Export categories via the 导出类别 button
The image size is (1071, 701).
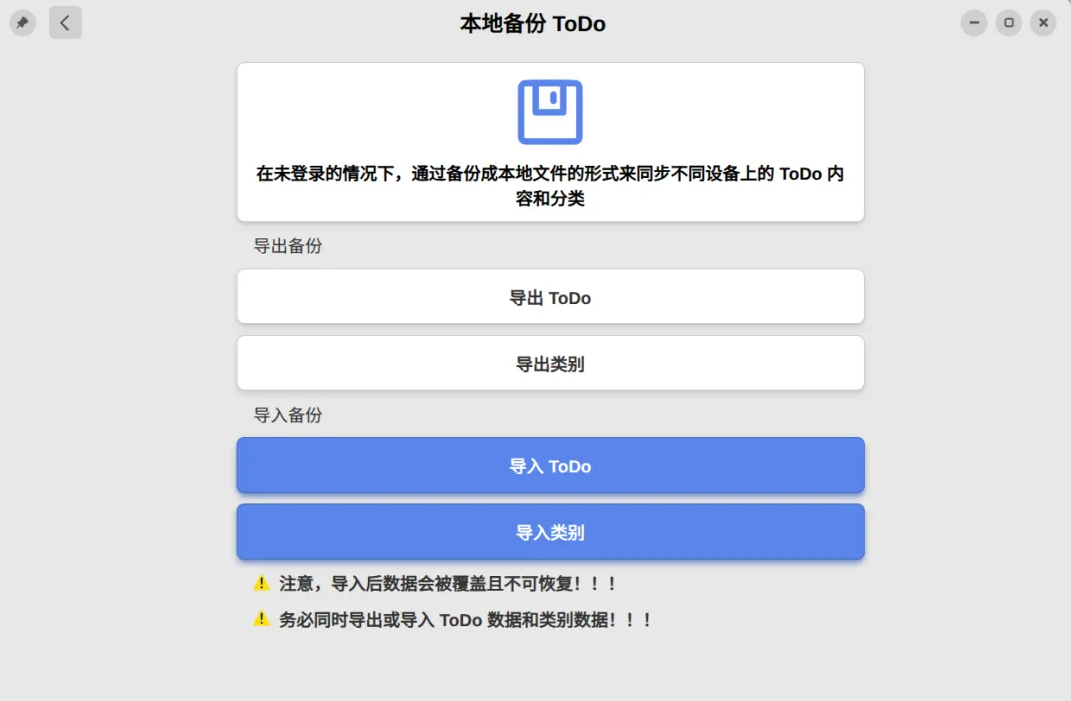tap(551, 363)
